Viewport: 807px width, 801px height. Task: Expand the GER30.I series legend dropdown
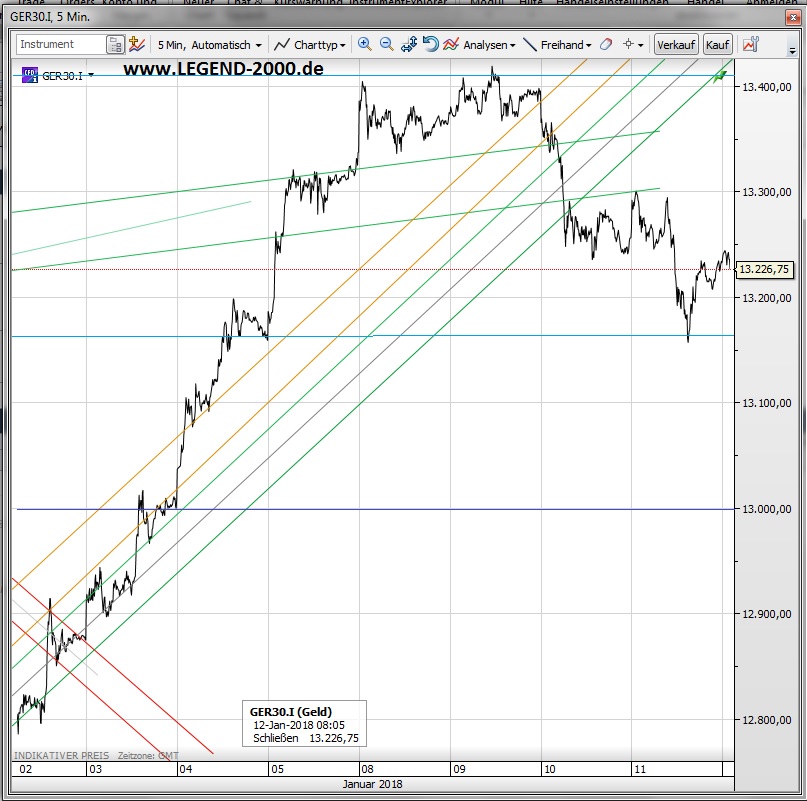(92, 75)
